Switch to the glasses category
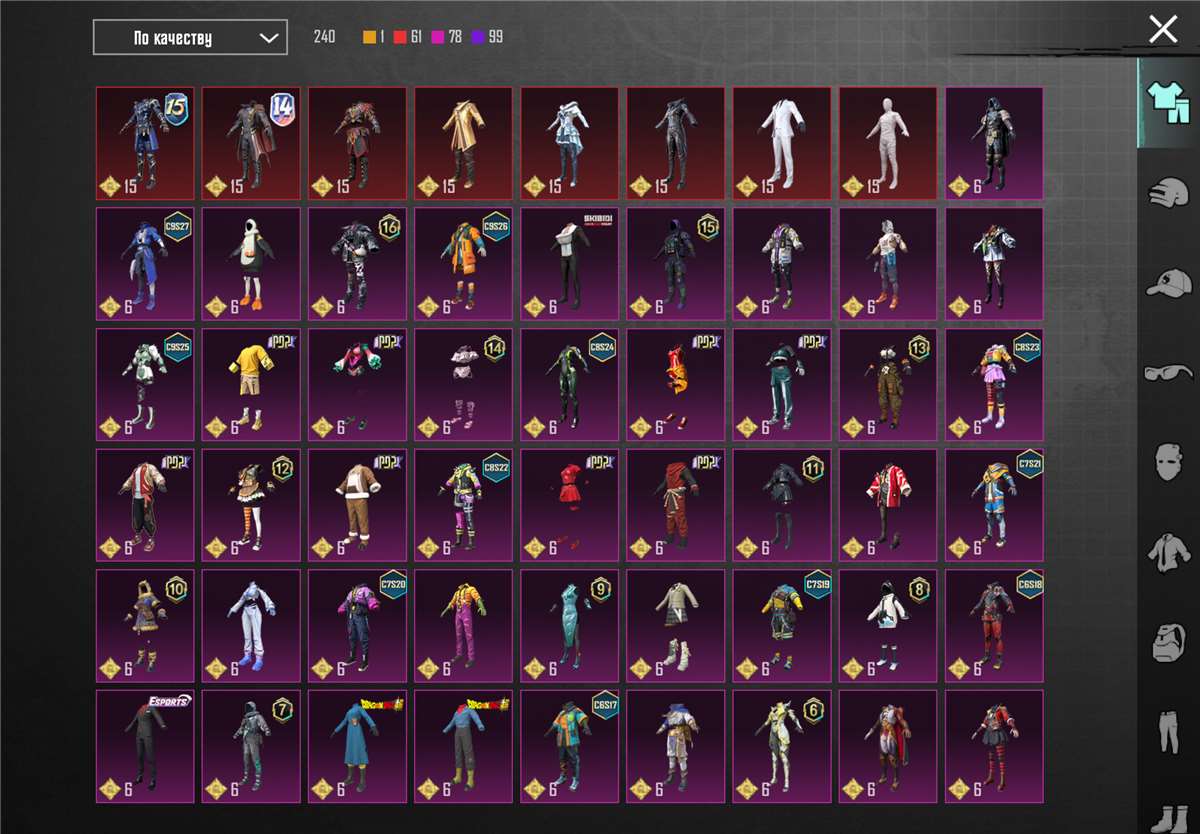 tap(1167, 374)
